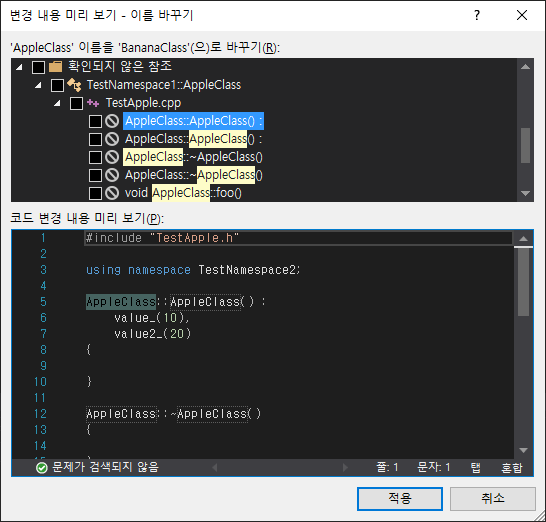Select the void AppleClass::foo() row
Screen dimensions: 546x522
click(183, 193)
